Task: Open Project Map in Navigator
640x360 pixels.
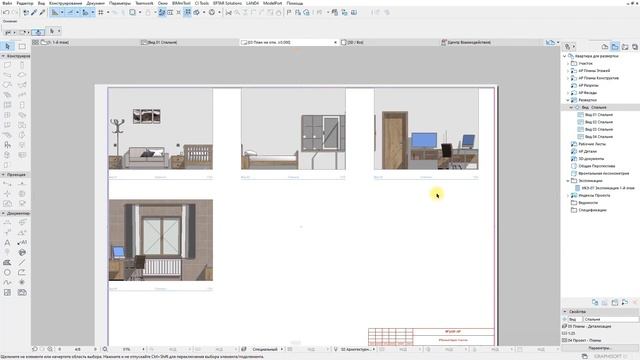Action: [x=605, y=47]
